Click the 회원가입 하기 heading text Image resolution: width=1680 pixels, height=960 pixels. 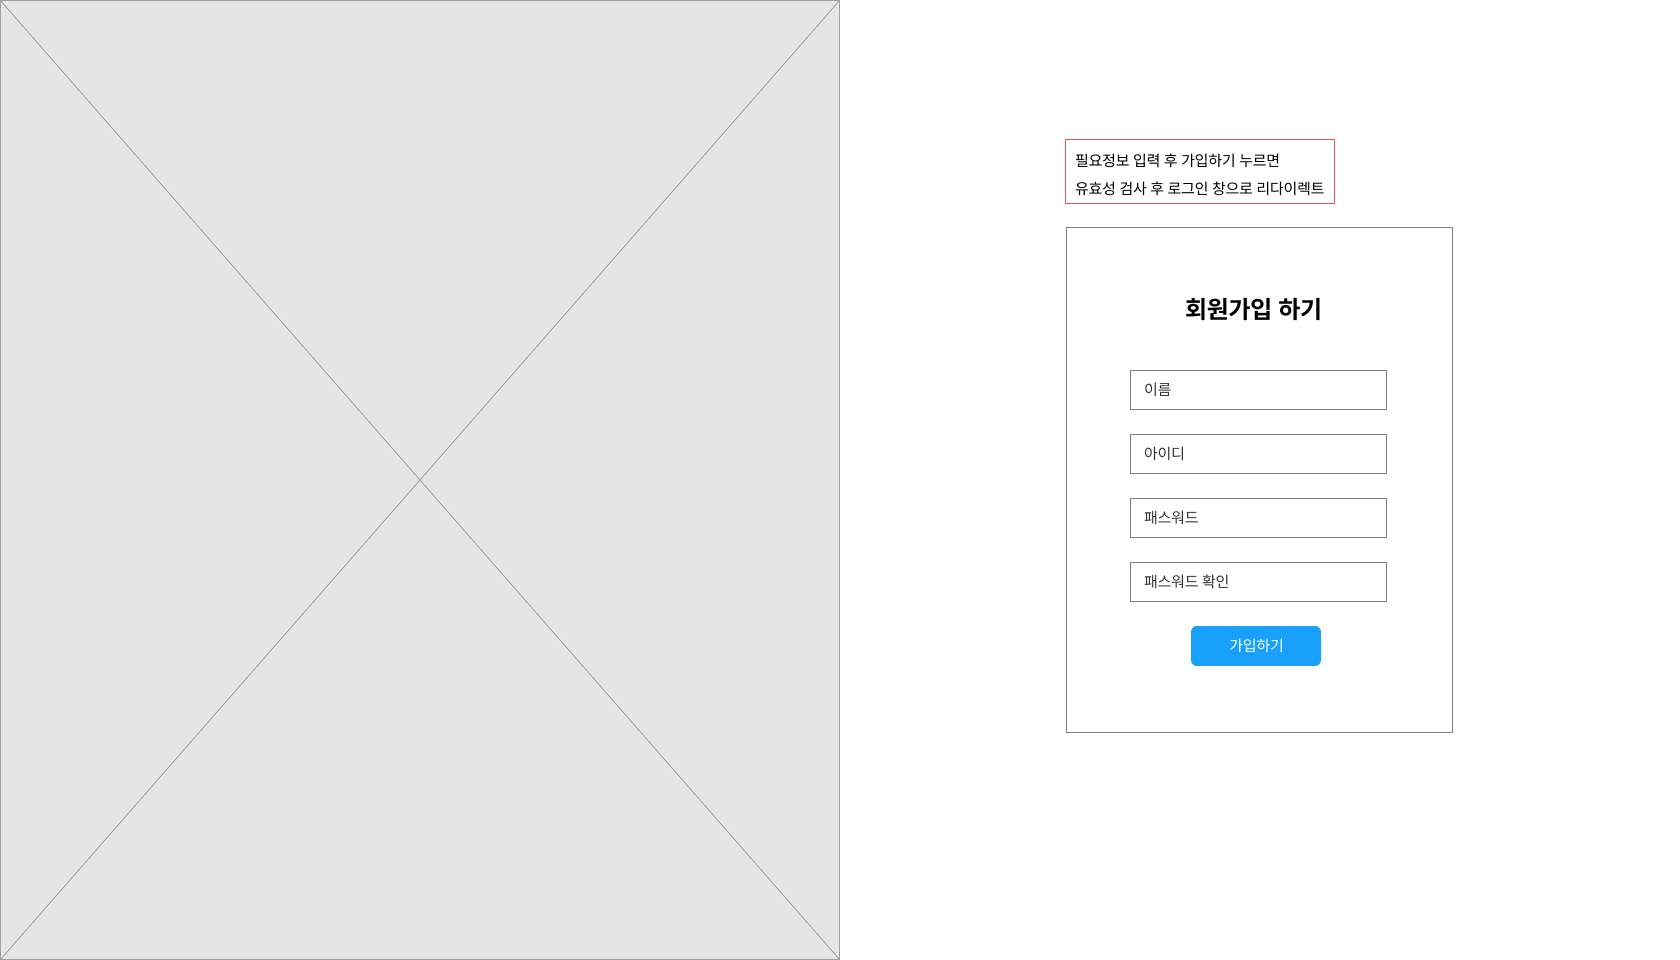click(1253, 309)
